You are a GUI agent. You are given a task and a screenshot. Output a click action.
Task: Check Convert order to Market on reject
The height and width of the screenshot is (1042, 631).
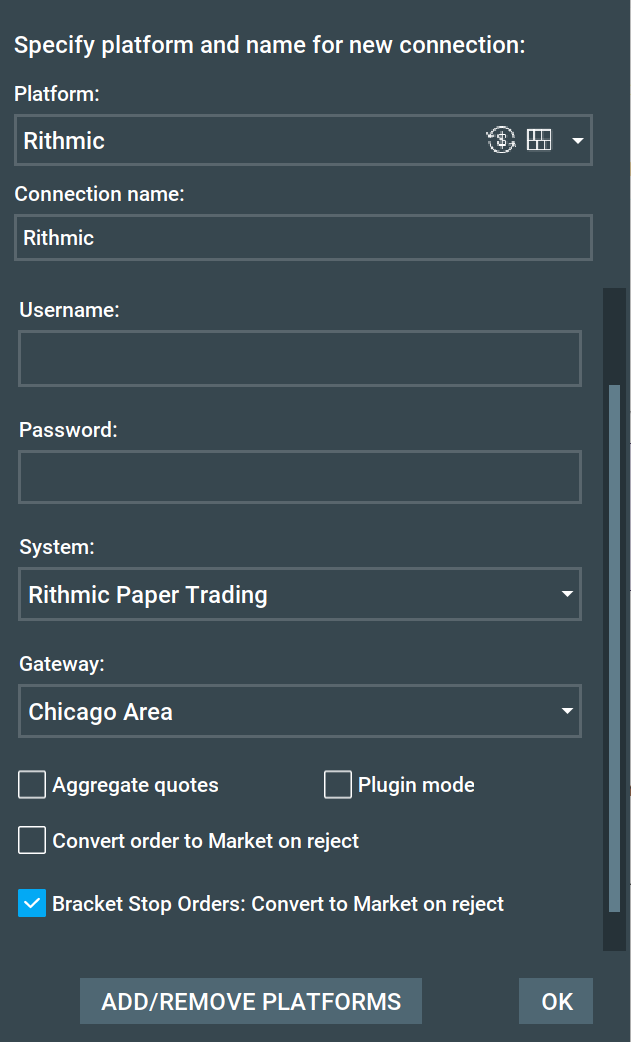click(32, 841)
